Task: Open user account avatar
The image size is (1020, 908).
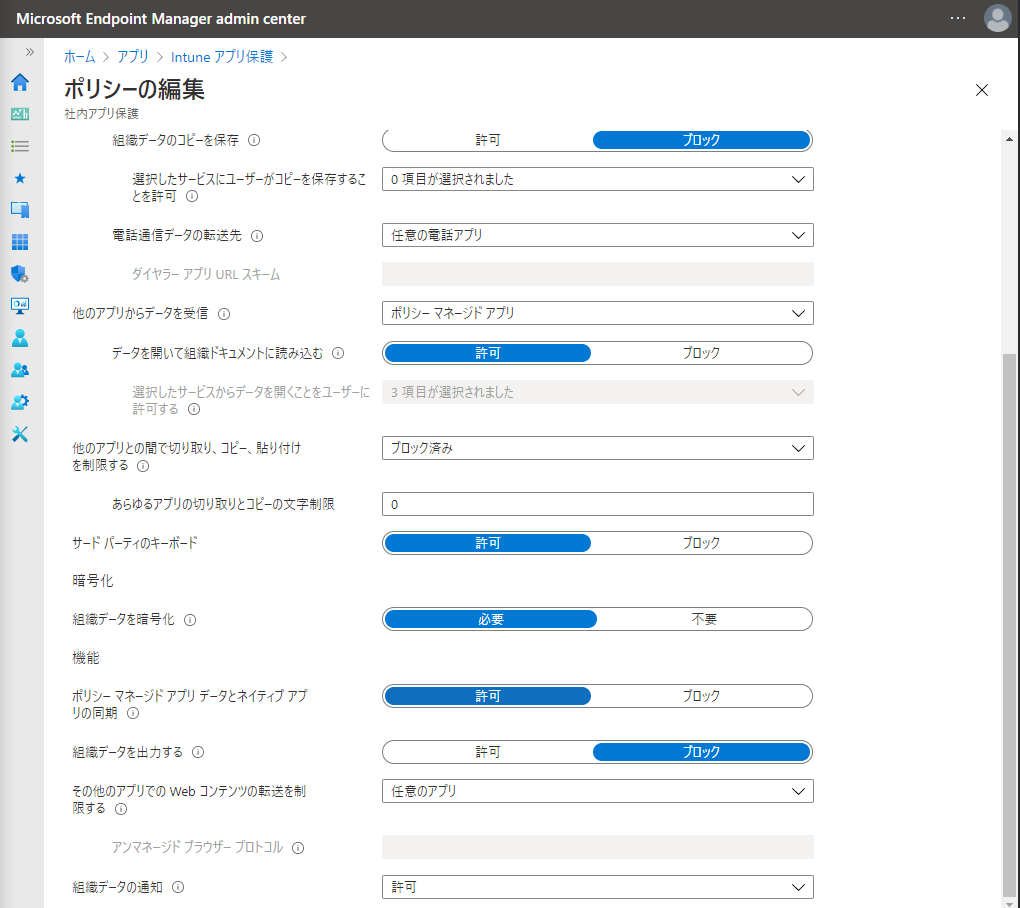Action: [997, 18]
